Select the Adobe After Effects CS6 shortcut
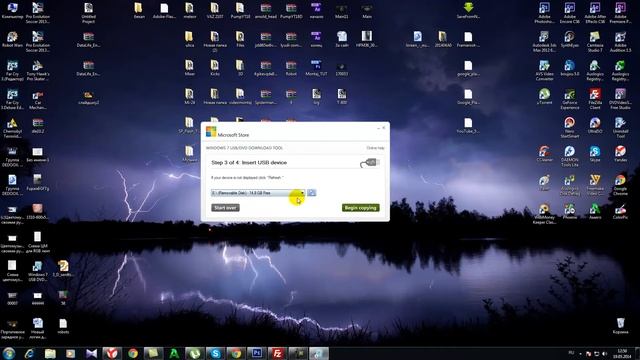Image resolution: width=640 pixels, height=360 pixels. pos(595,12)
